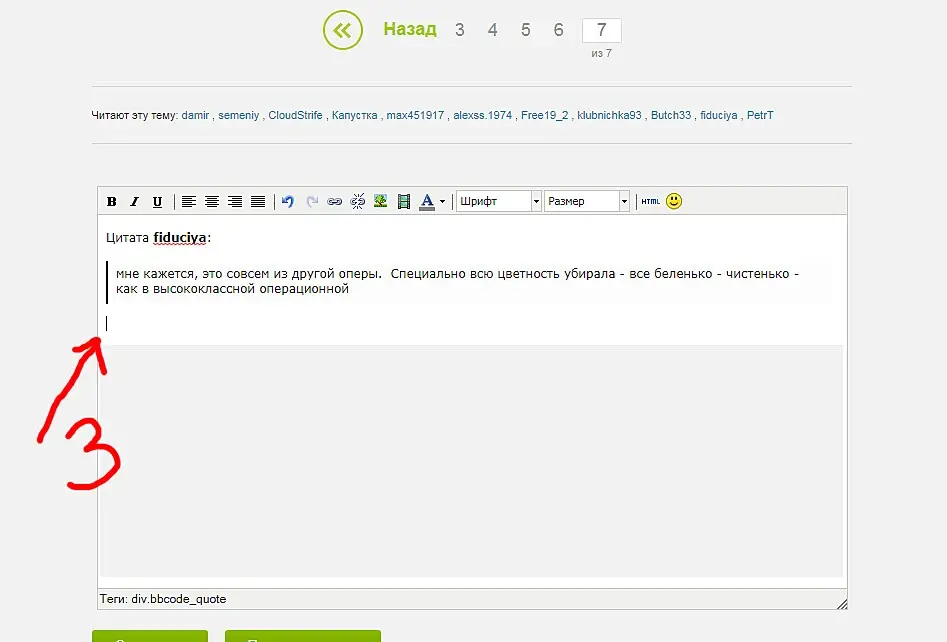Image resolution: width=947 pixels, height=642 pixels.
Task: Insert an image via picture icon
Action: tap(380, 202)
